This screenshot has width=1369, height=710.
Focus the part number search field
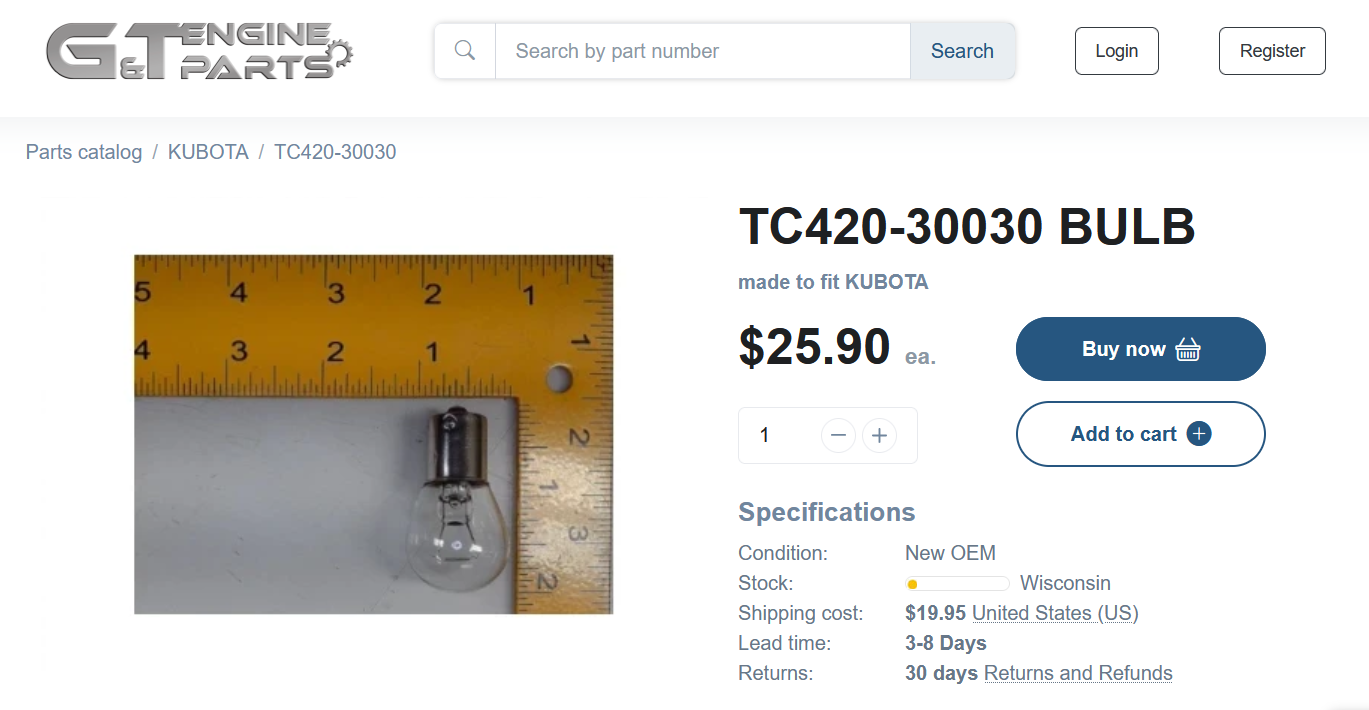(702, 51)
